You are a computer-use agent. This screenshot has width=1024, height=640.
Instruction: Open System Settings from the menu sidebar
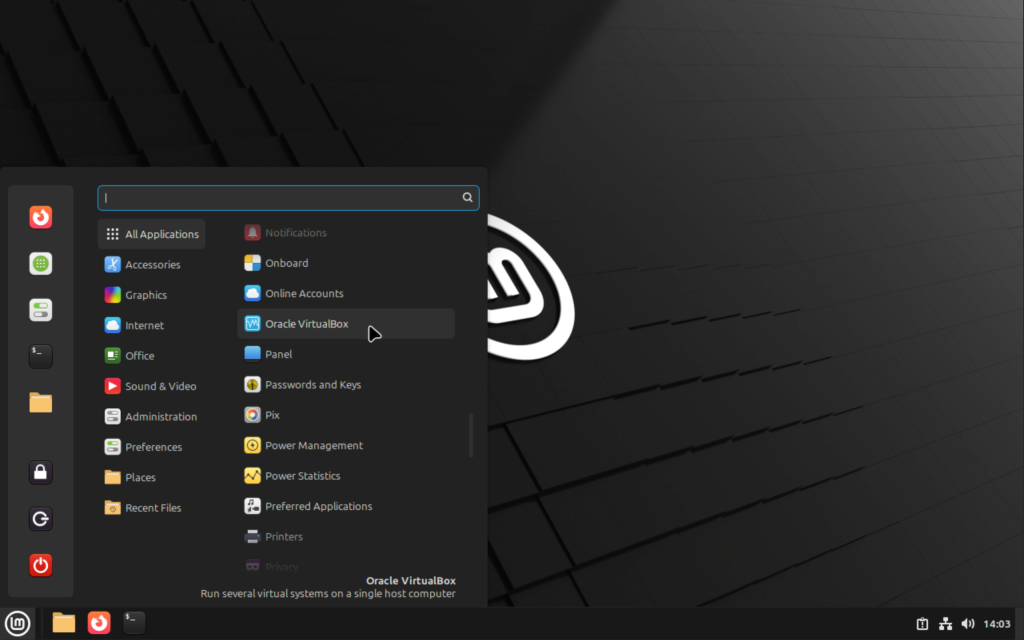click(x=40, y=310)
